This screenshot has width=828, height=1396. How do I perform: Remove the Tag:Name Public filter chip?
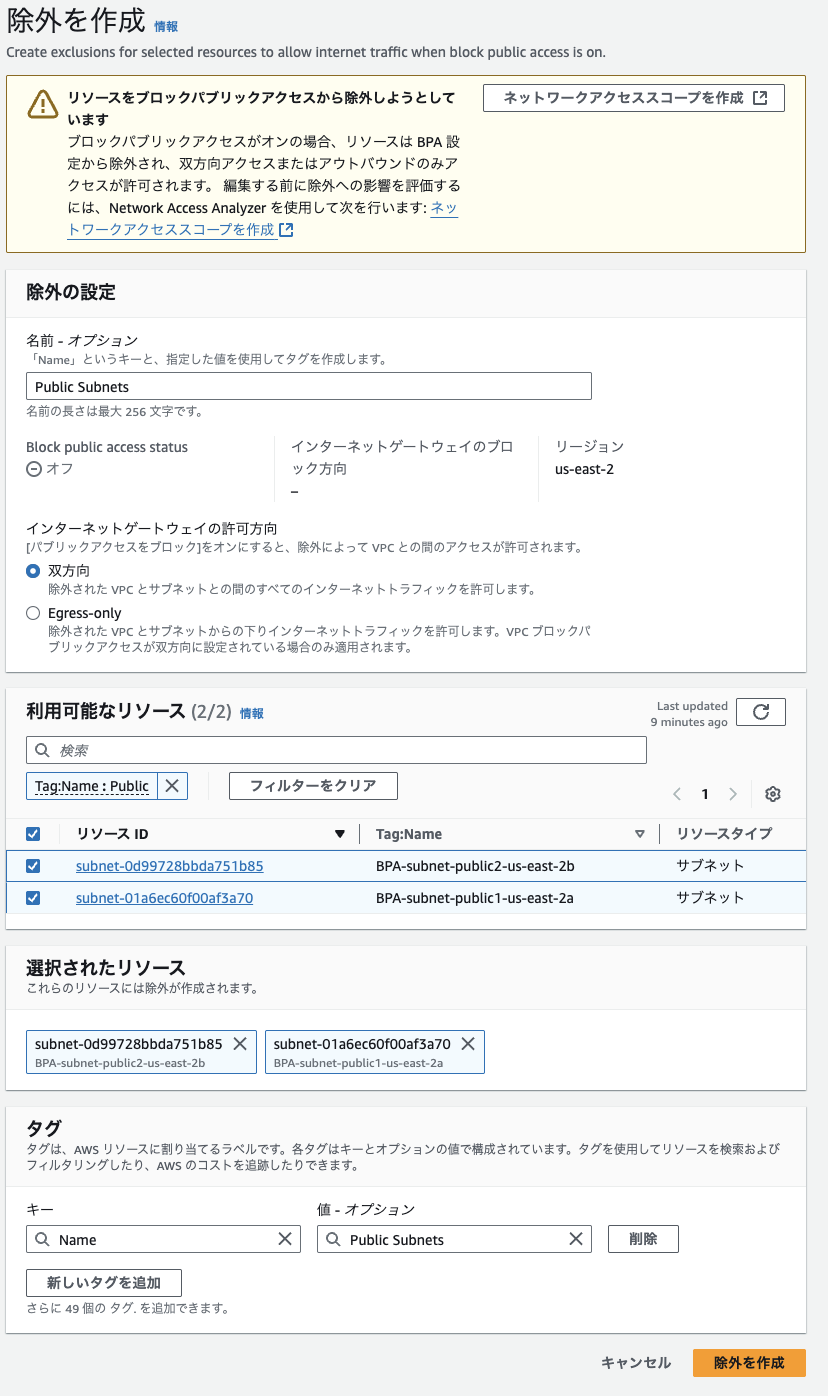pos(174,785)
